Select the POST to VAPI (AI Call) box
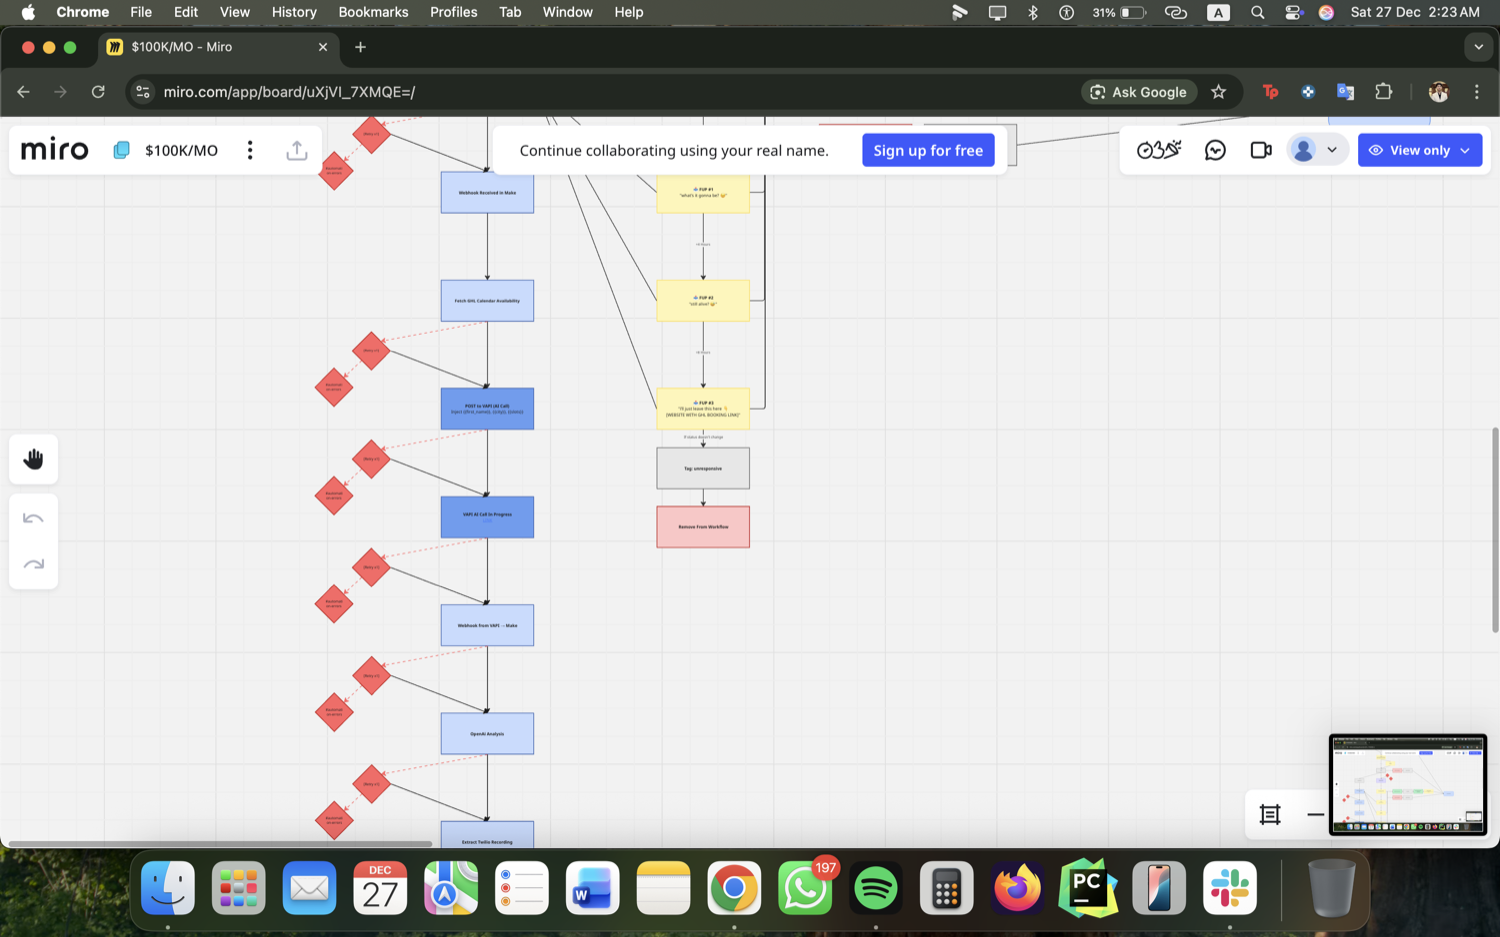Viewport: 1500px width, 937px height. click(487, 409)
